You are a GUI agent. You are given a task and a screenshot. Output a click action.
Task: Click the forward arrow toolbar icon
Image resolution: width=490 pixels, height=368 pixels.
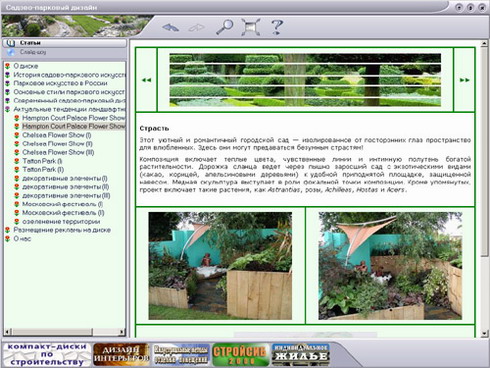click(197, 27)
